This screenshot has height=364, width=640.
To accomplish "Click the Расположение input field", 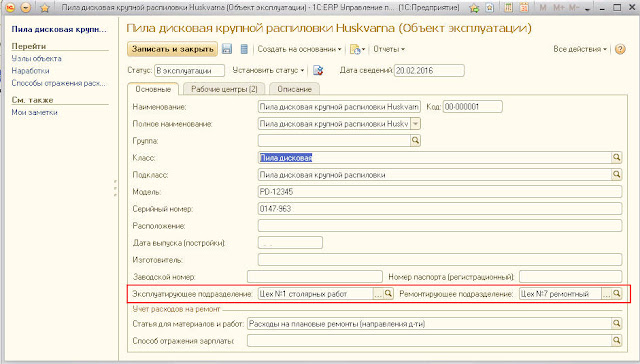I will (x=440, y=226).
